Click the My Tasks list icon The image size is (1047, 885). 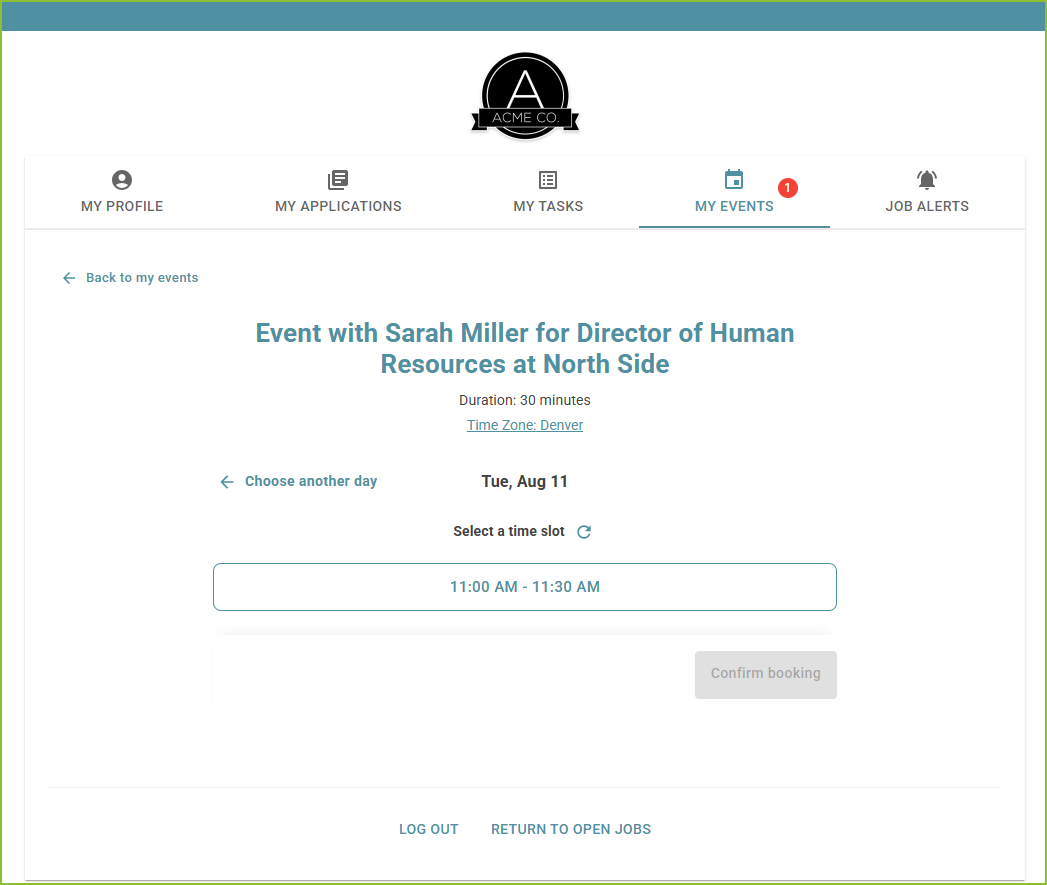(548, 180)
